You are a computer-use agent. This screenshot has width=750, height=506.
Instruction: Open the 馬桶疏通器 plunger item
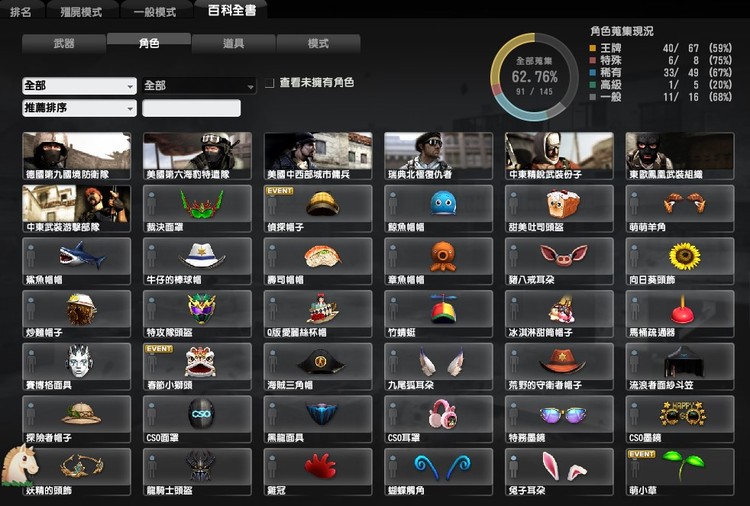[680, 314]
